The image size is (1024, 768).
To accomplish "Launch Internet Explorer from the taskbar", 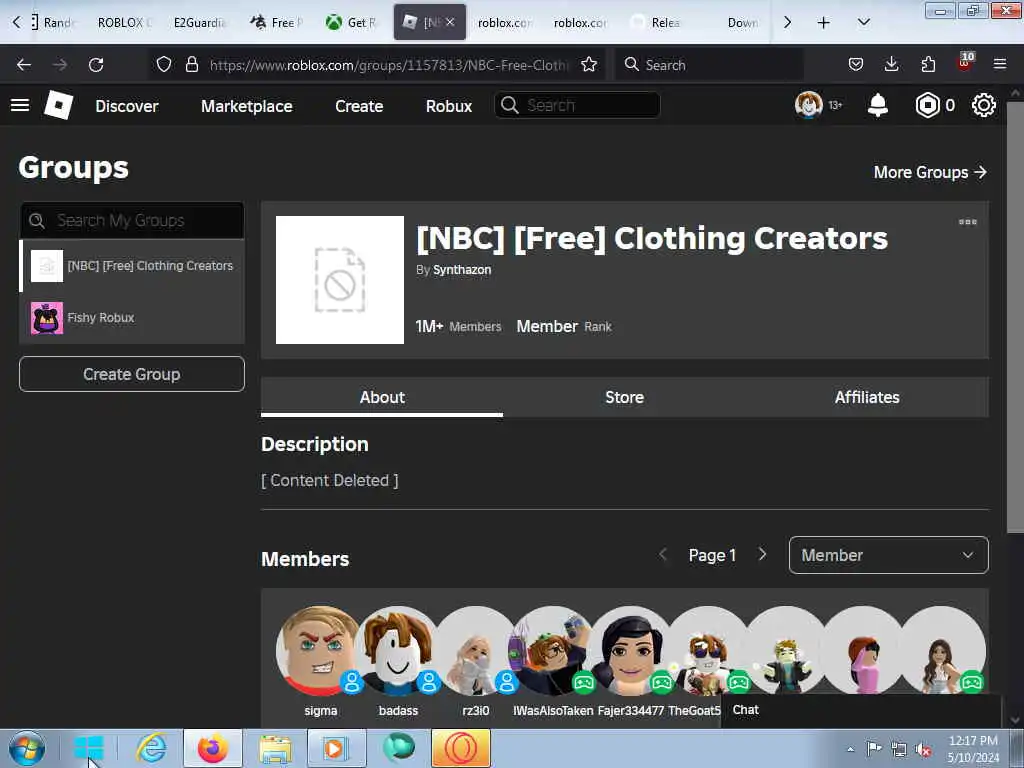I will point(151,748).
